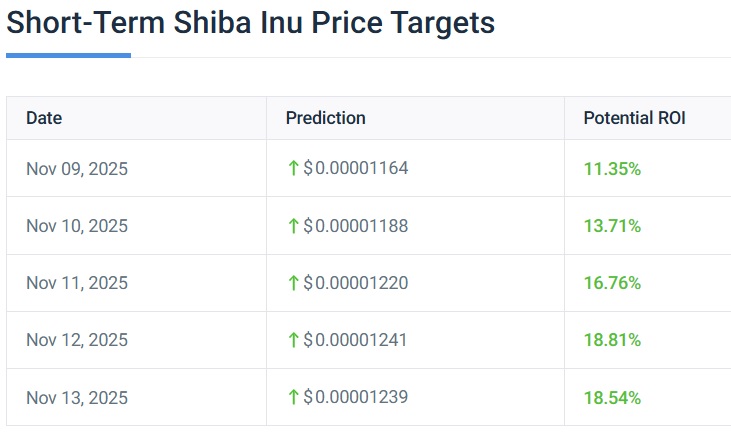Click the Date column header
The width and height of the screenshot is (731, 446).
(x=44, y=118)
